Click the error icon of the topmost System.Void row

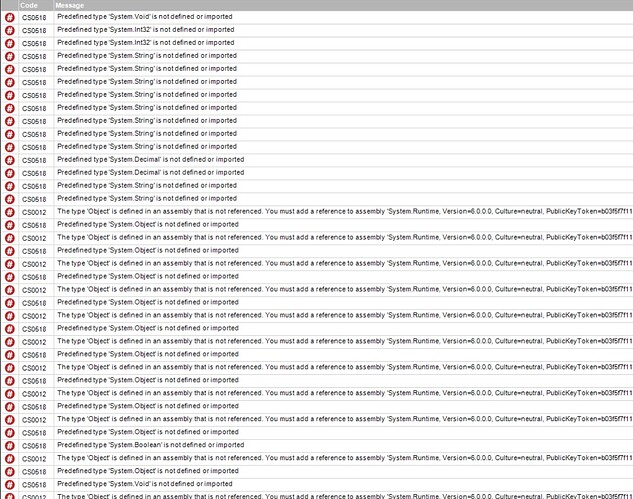pos(10,17)
